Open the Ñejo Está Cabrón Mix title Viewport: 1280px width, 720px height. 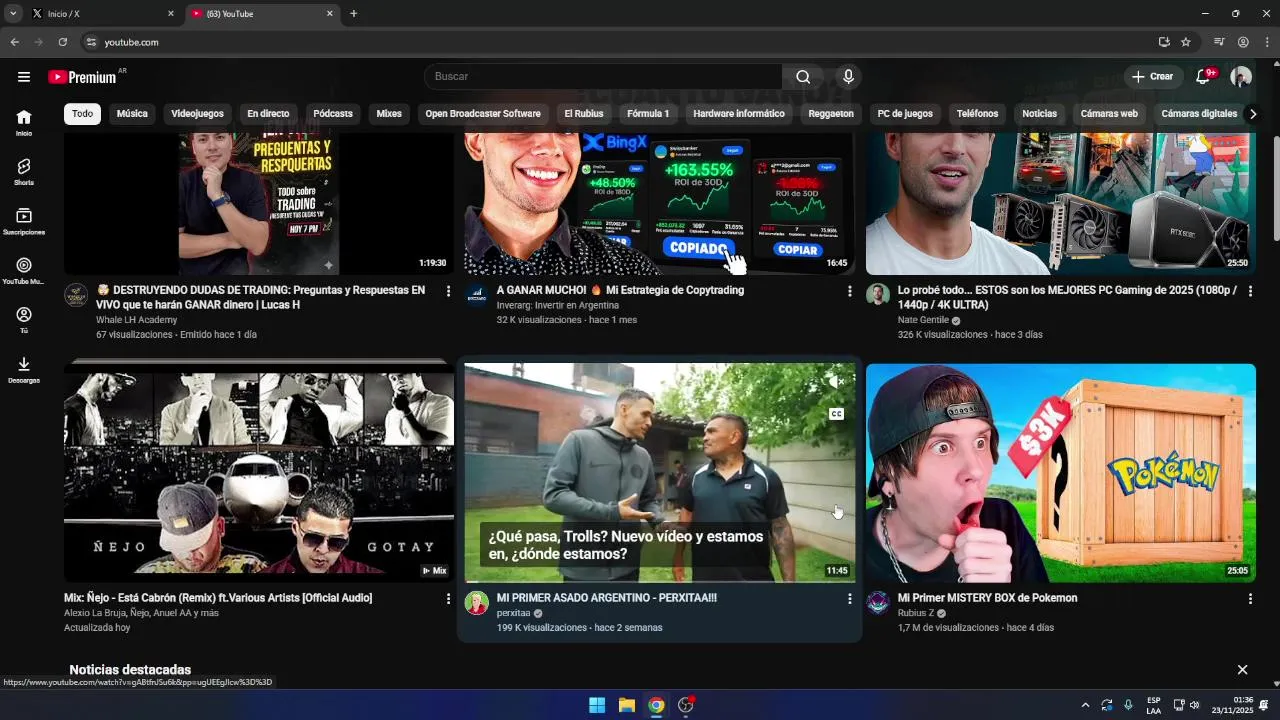click(218, 598)
